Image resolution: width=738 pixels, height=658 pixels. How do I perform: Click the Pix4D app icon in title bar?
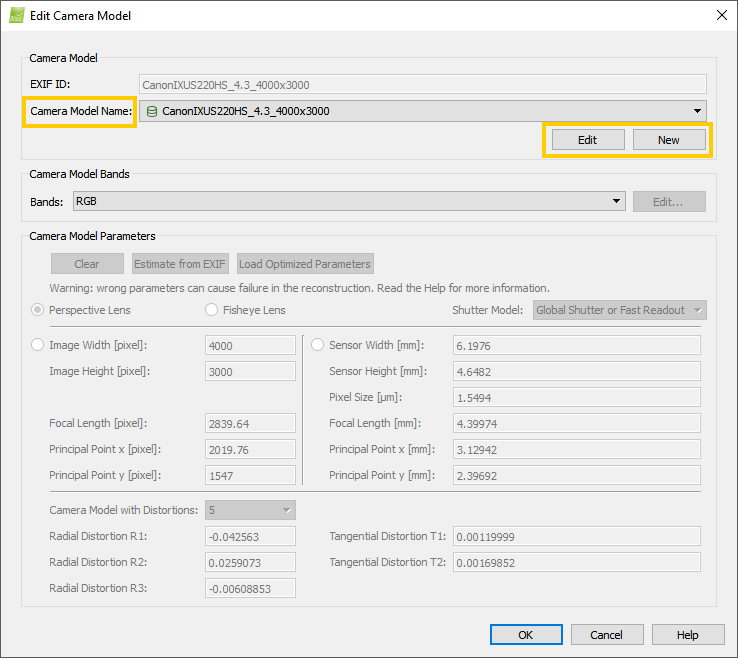click(x=17, y=15)
